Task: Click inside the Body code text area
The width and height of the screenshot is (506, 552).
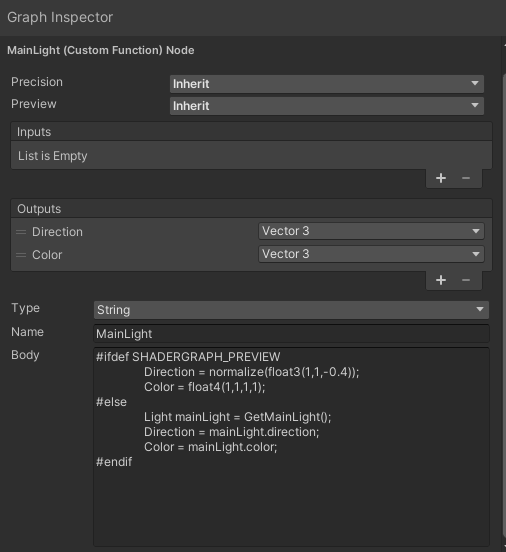Action: 291,446
